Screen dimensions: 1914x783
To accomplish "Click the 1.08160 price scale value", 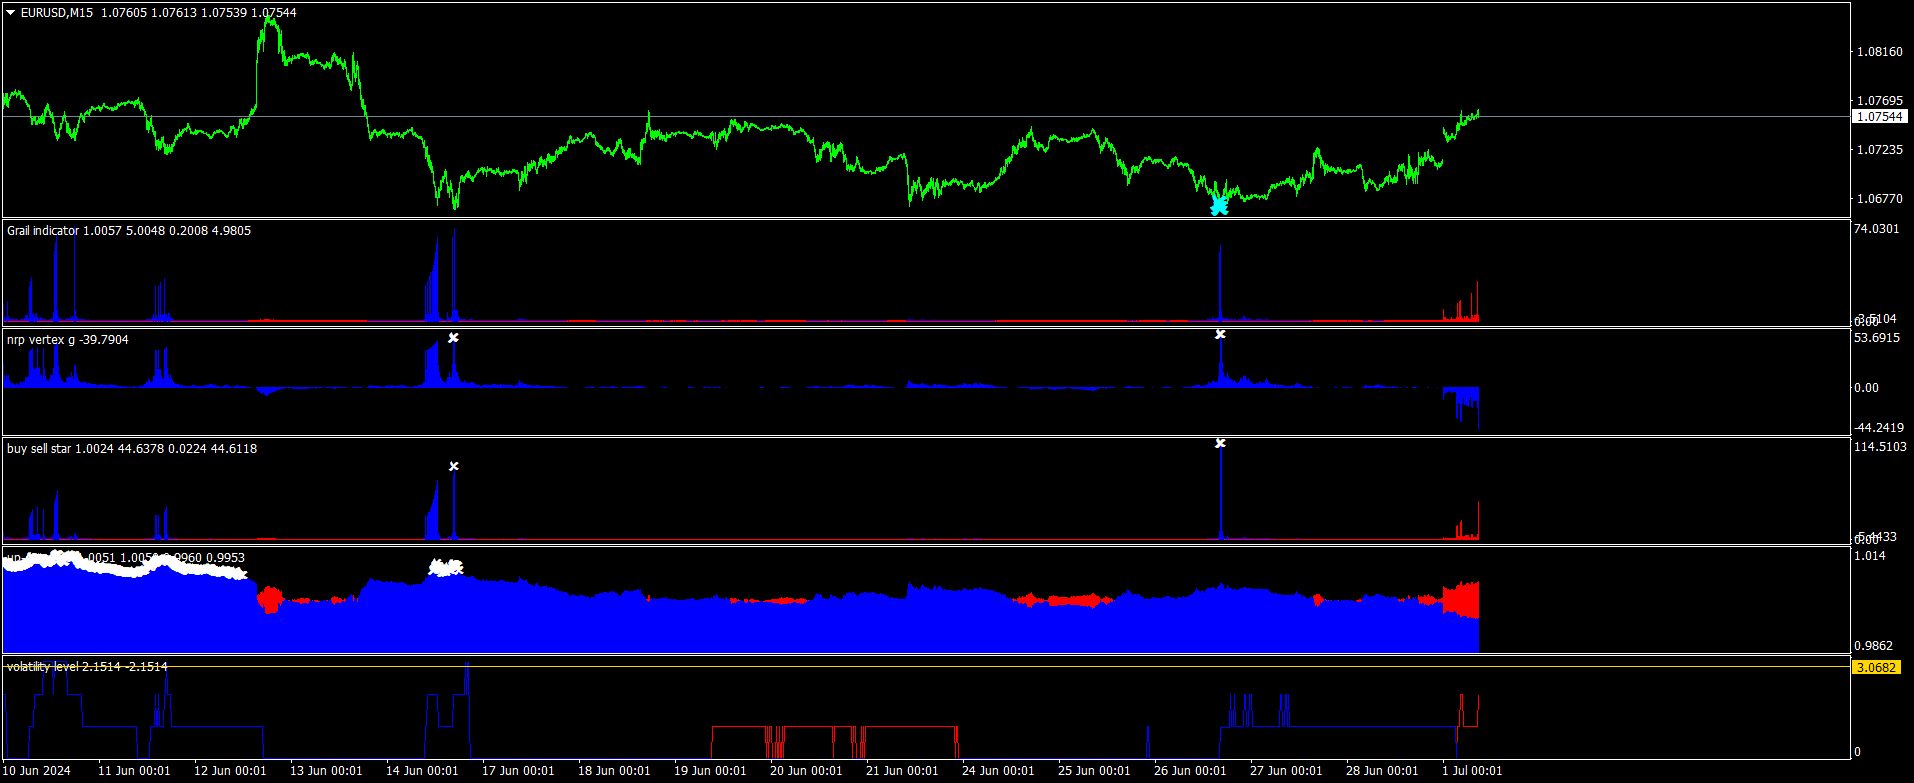I will pyautogui.click(x=1880, y=52).
